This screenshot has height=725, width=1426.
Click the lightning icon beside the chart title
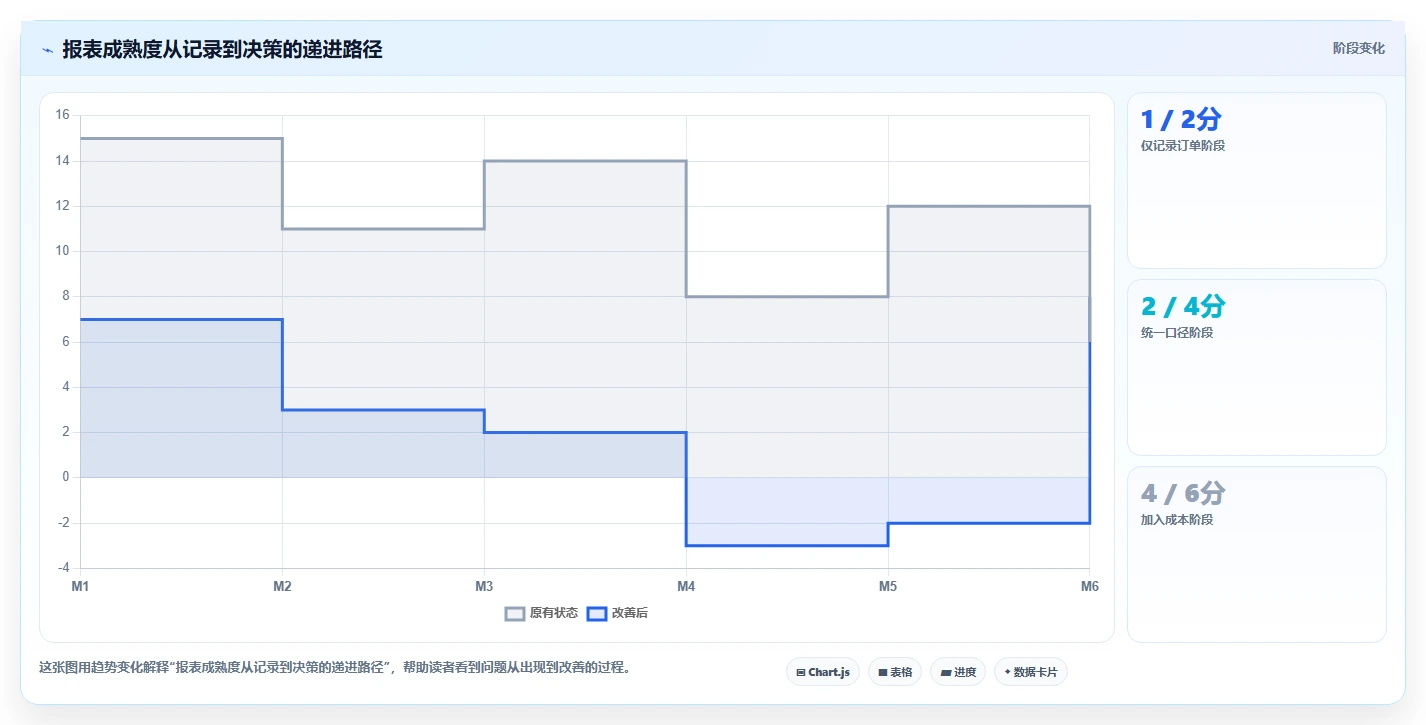coord(47,50)
